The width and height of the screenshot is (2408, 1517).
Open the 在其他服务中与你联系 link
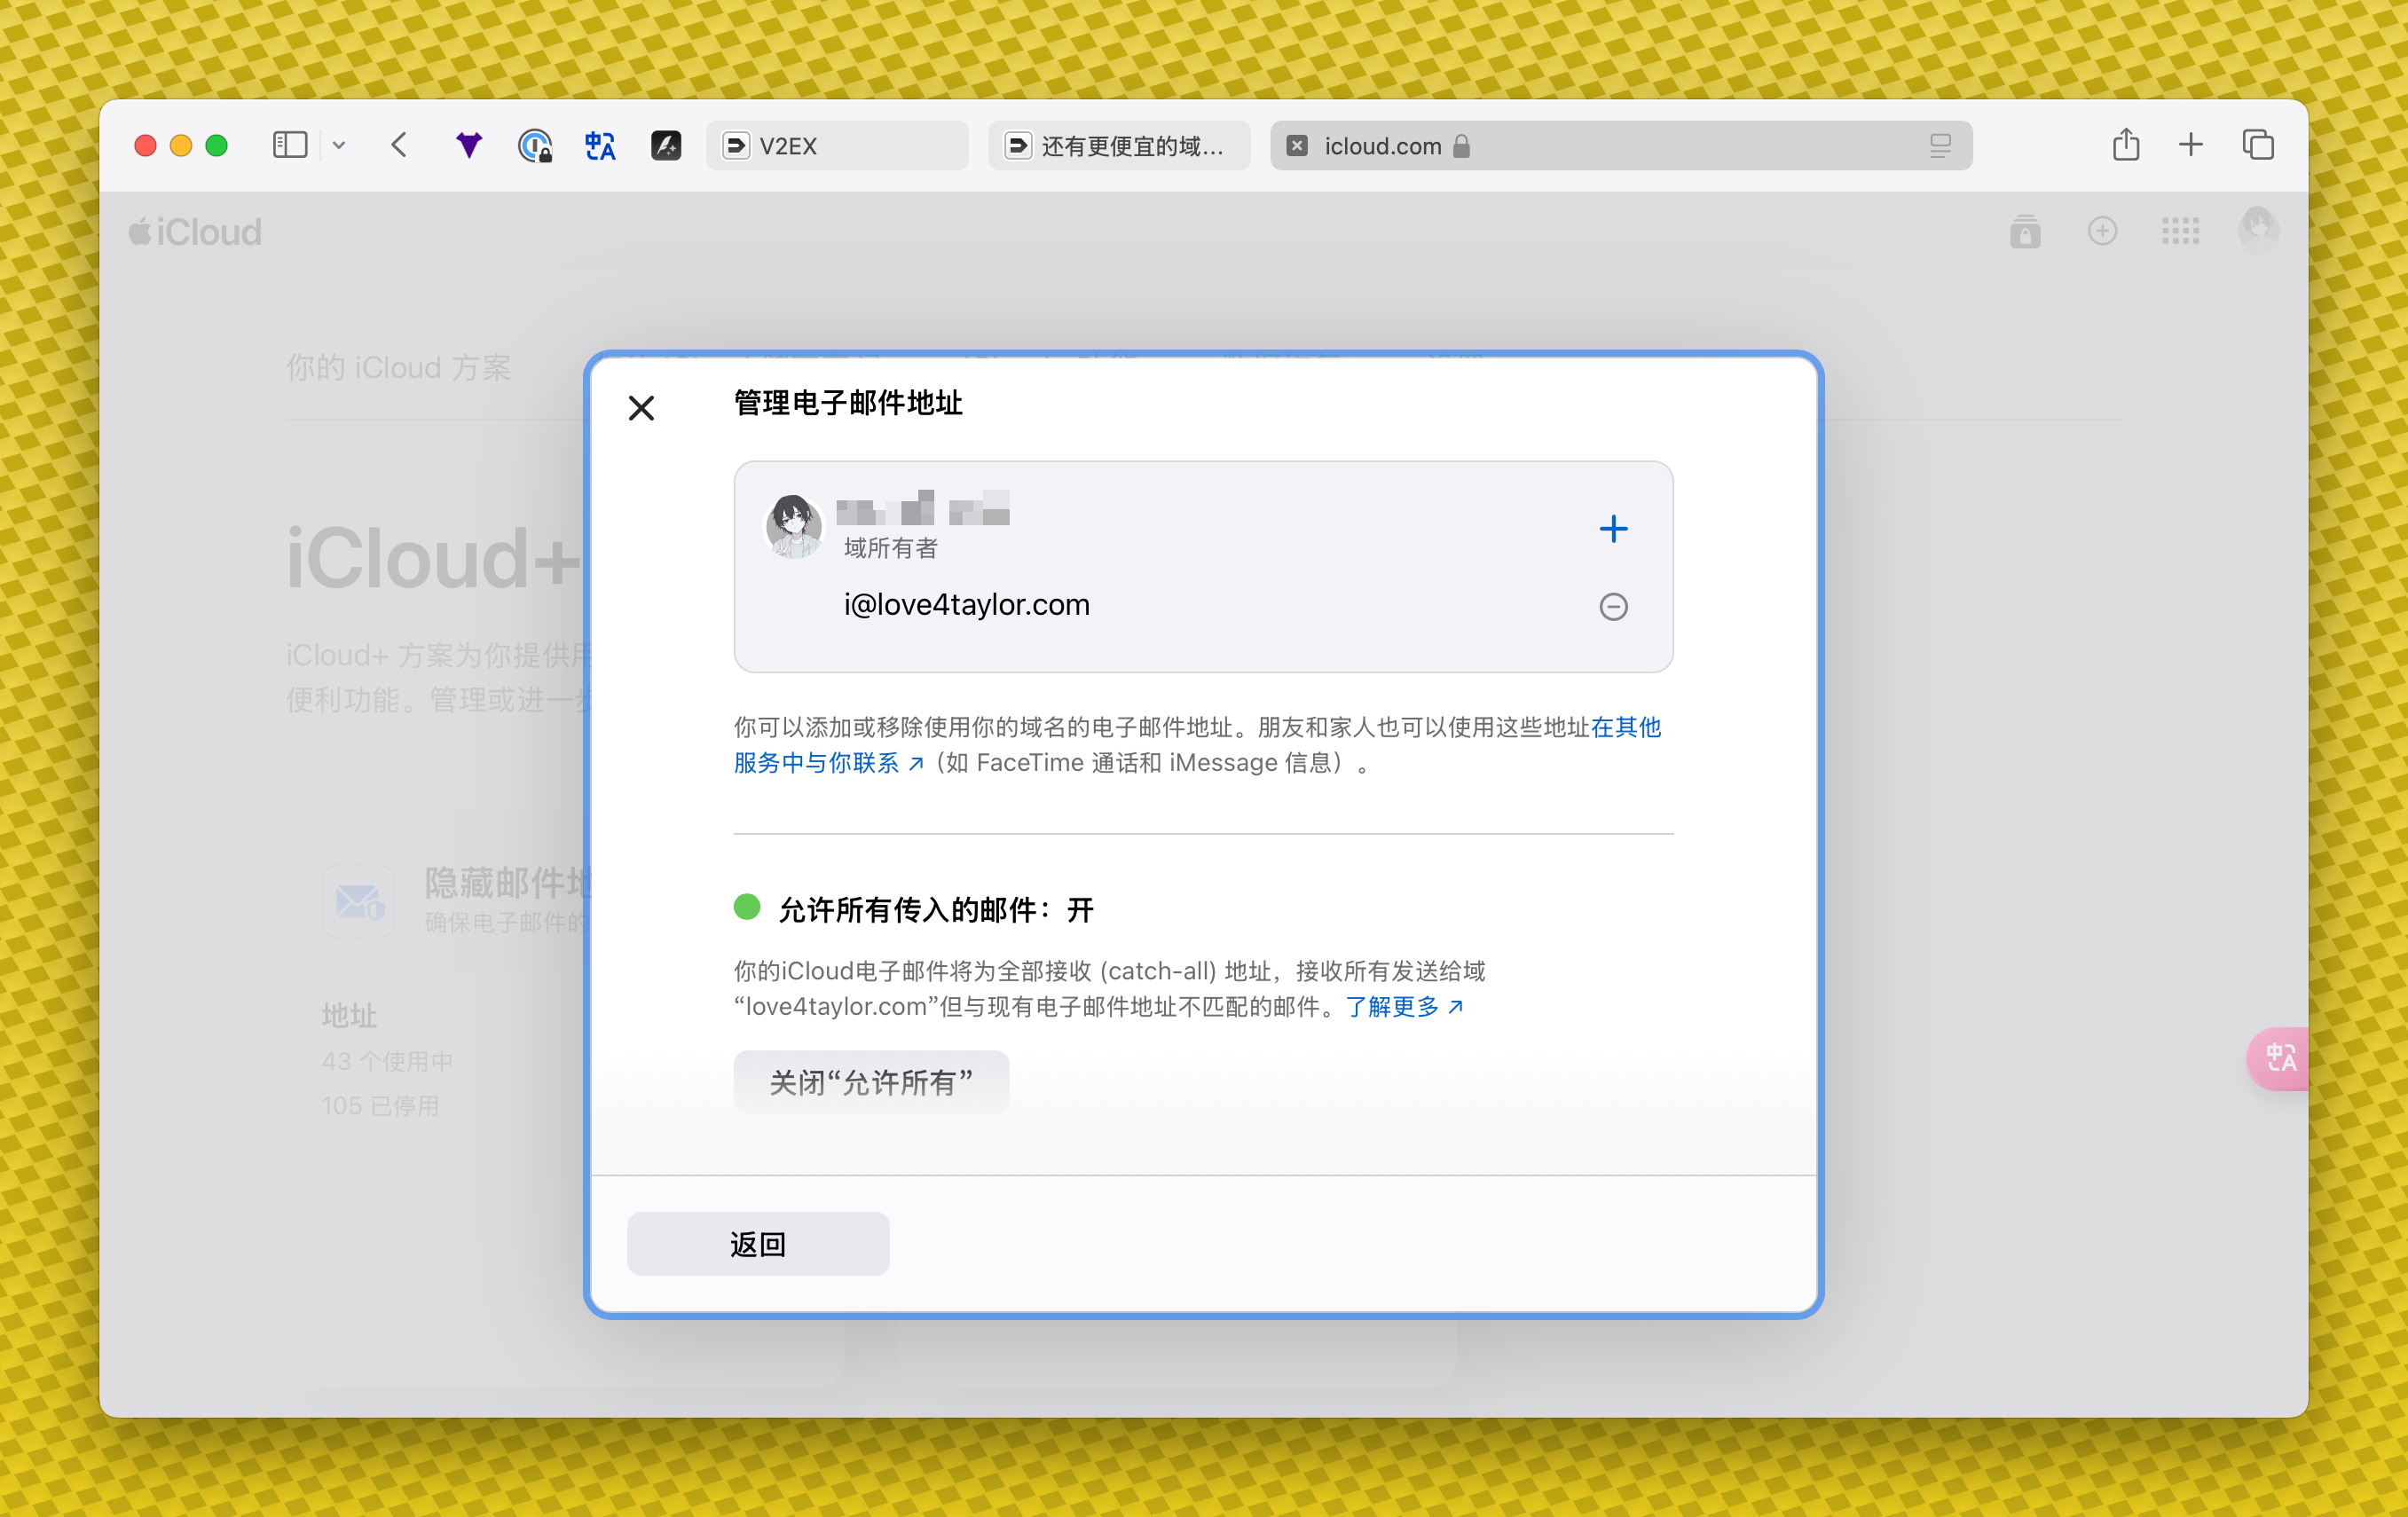pyautogui.click(x=816, y=763)
